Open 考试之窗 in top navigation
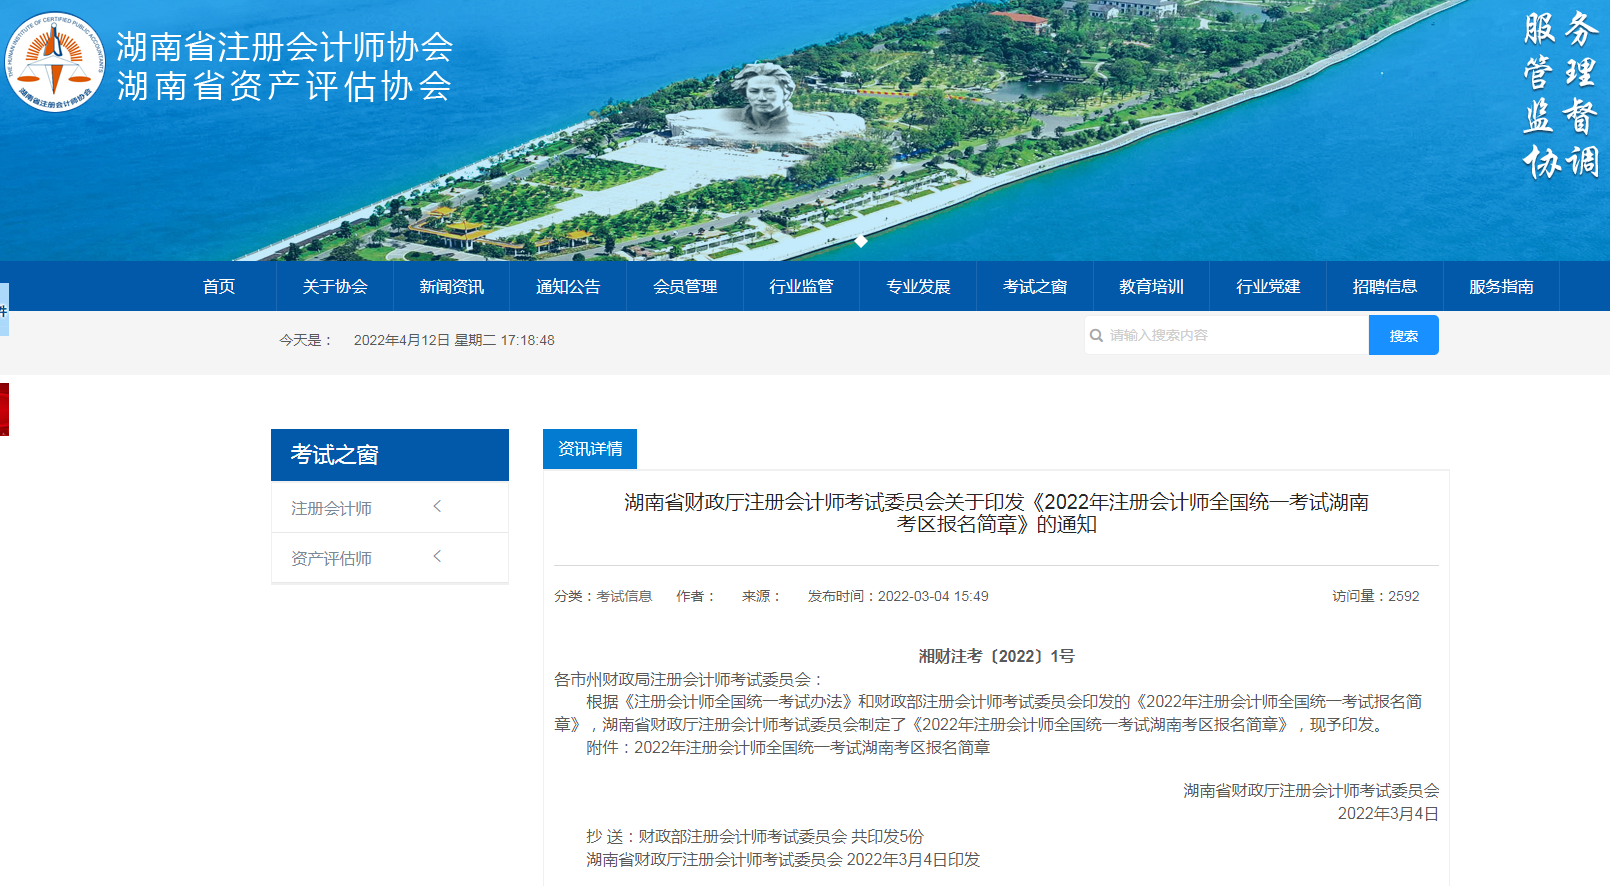This screenshot has width=1610, height=886. (x=1035, y=287)
